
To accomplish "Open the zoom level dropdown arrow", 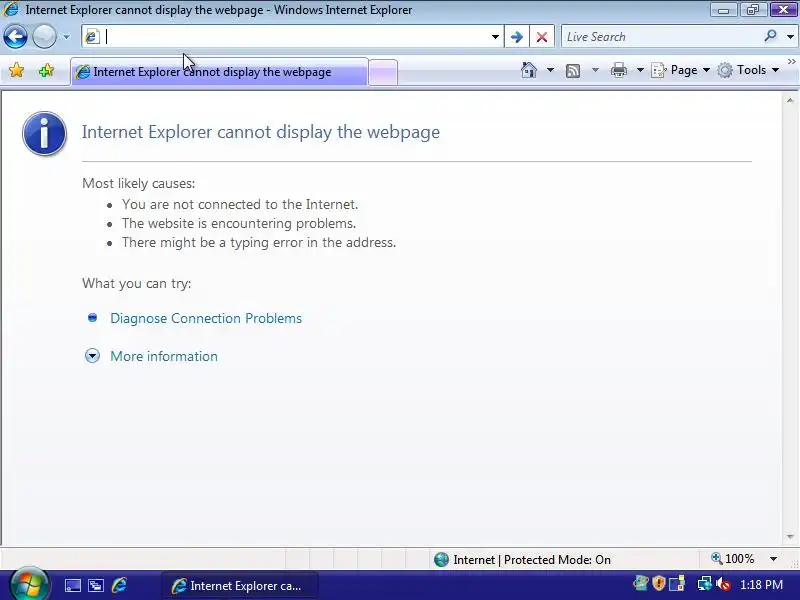I will pyautogui.click(x=773, y=559).
